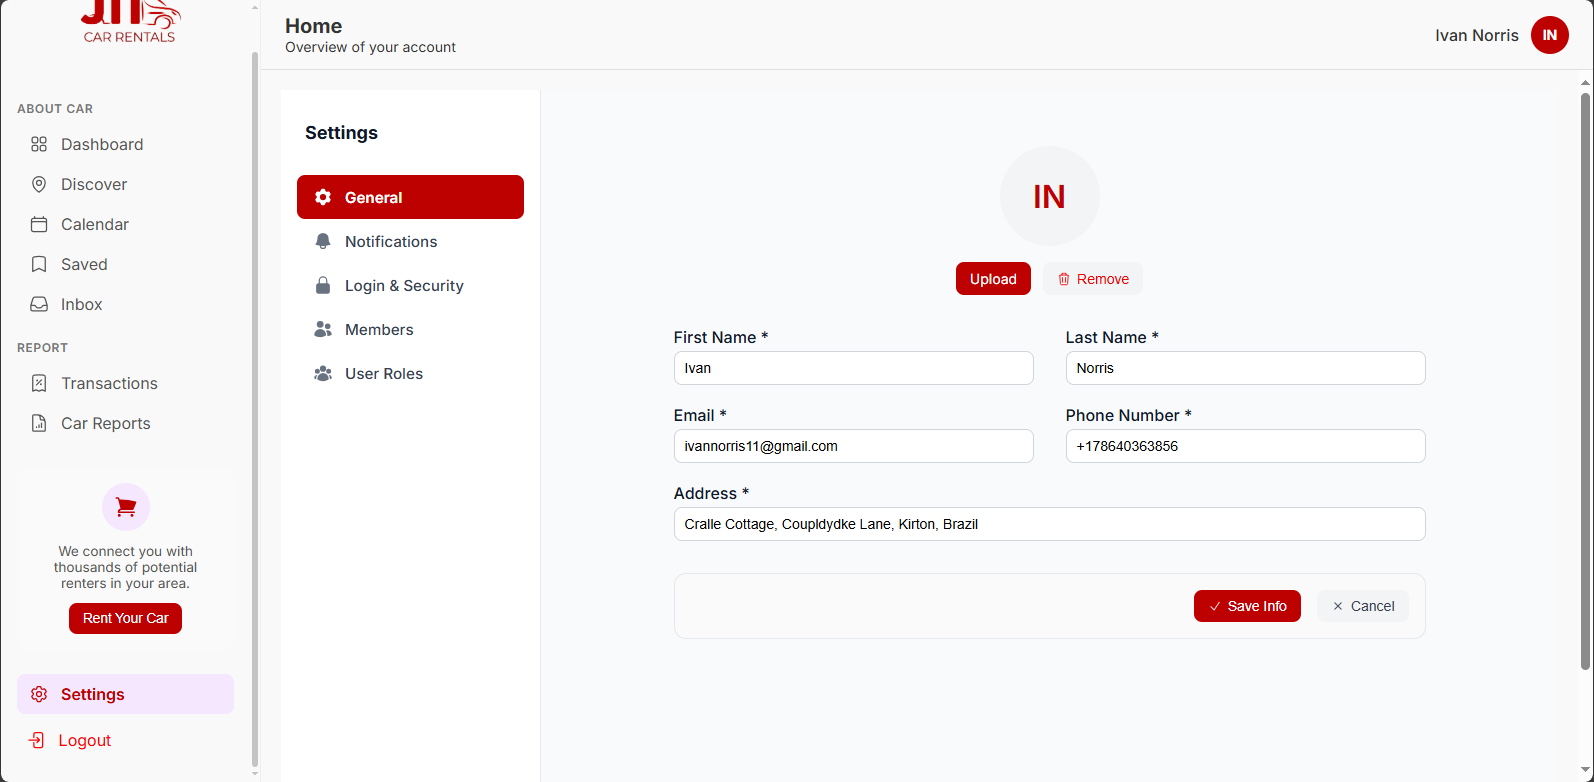The width and height of the screenshot is (1594, 782).
Task: Save Info for the profile
Action: pyautogui.click(x=1247, y=606)
